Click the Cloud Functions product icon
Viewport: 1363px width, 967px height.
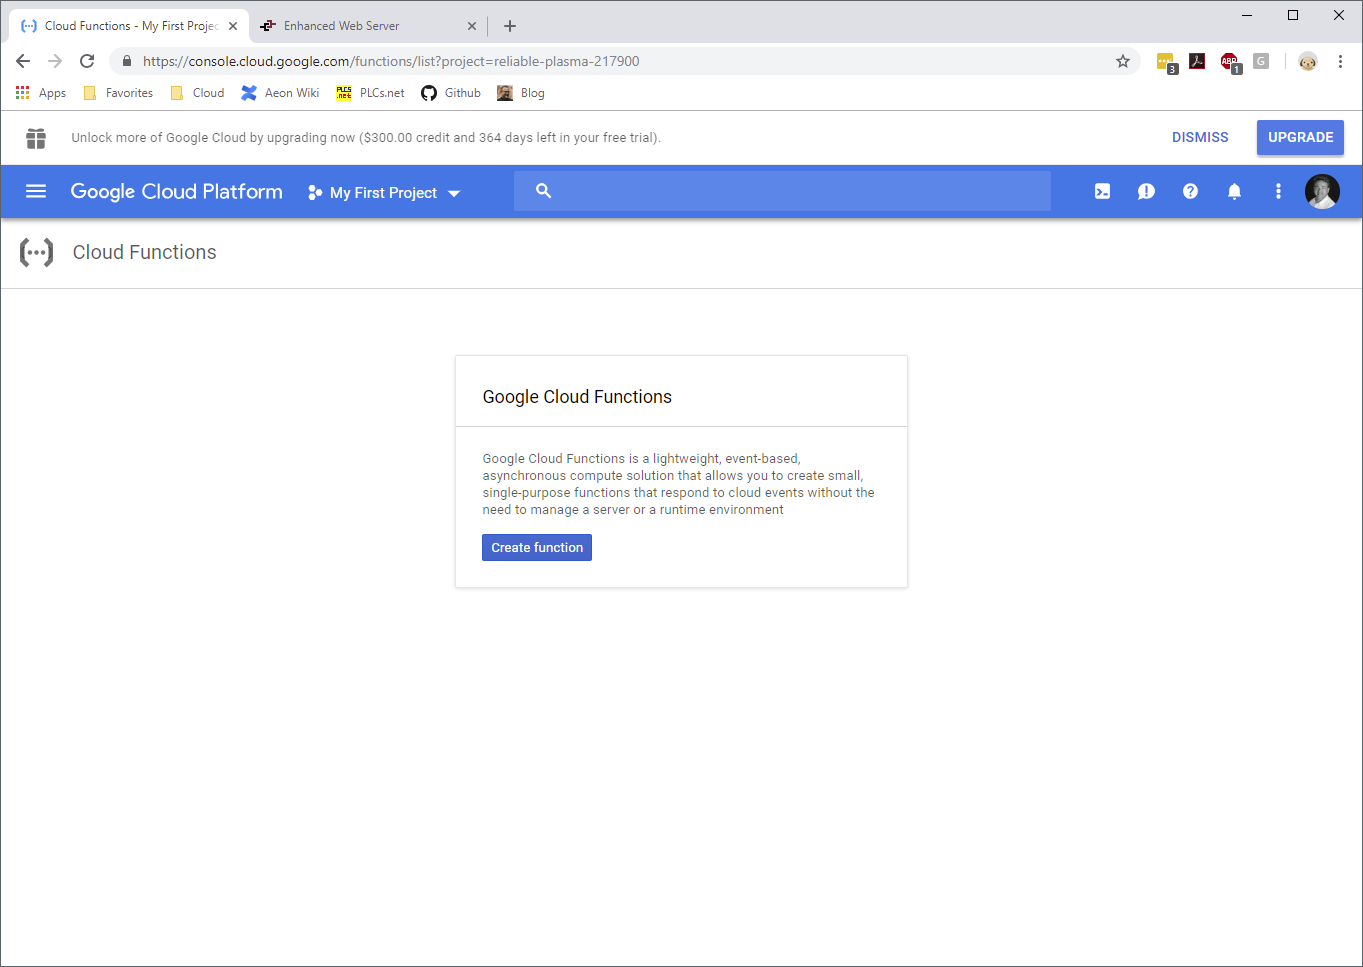[x=37, y=252]
